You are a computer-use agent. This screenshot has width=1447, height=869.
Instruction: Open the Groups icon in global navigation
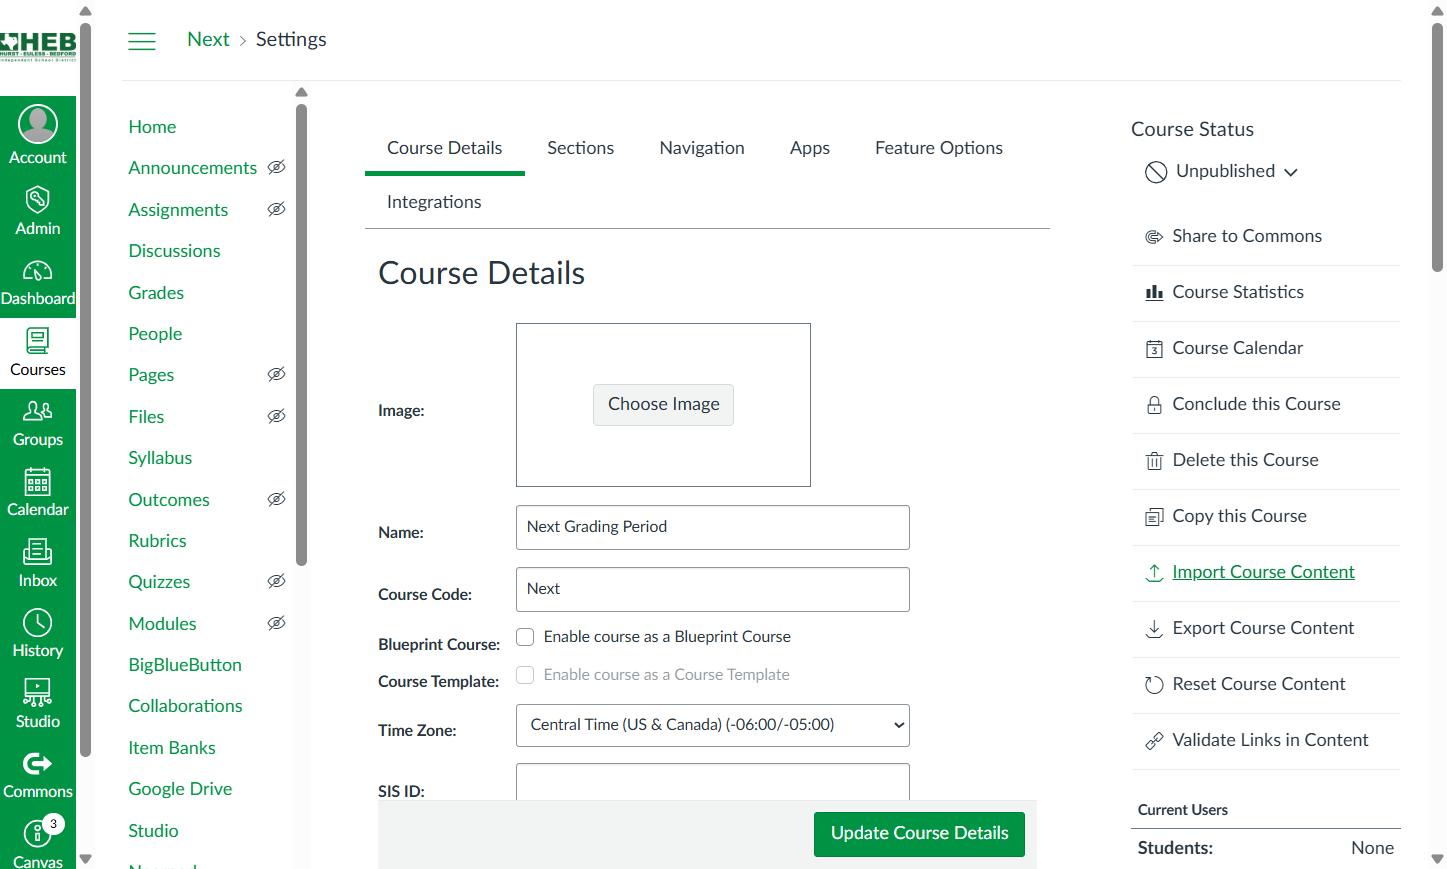38,411
